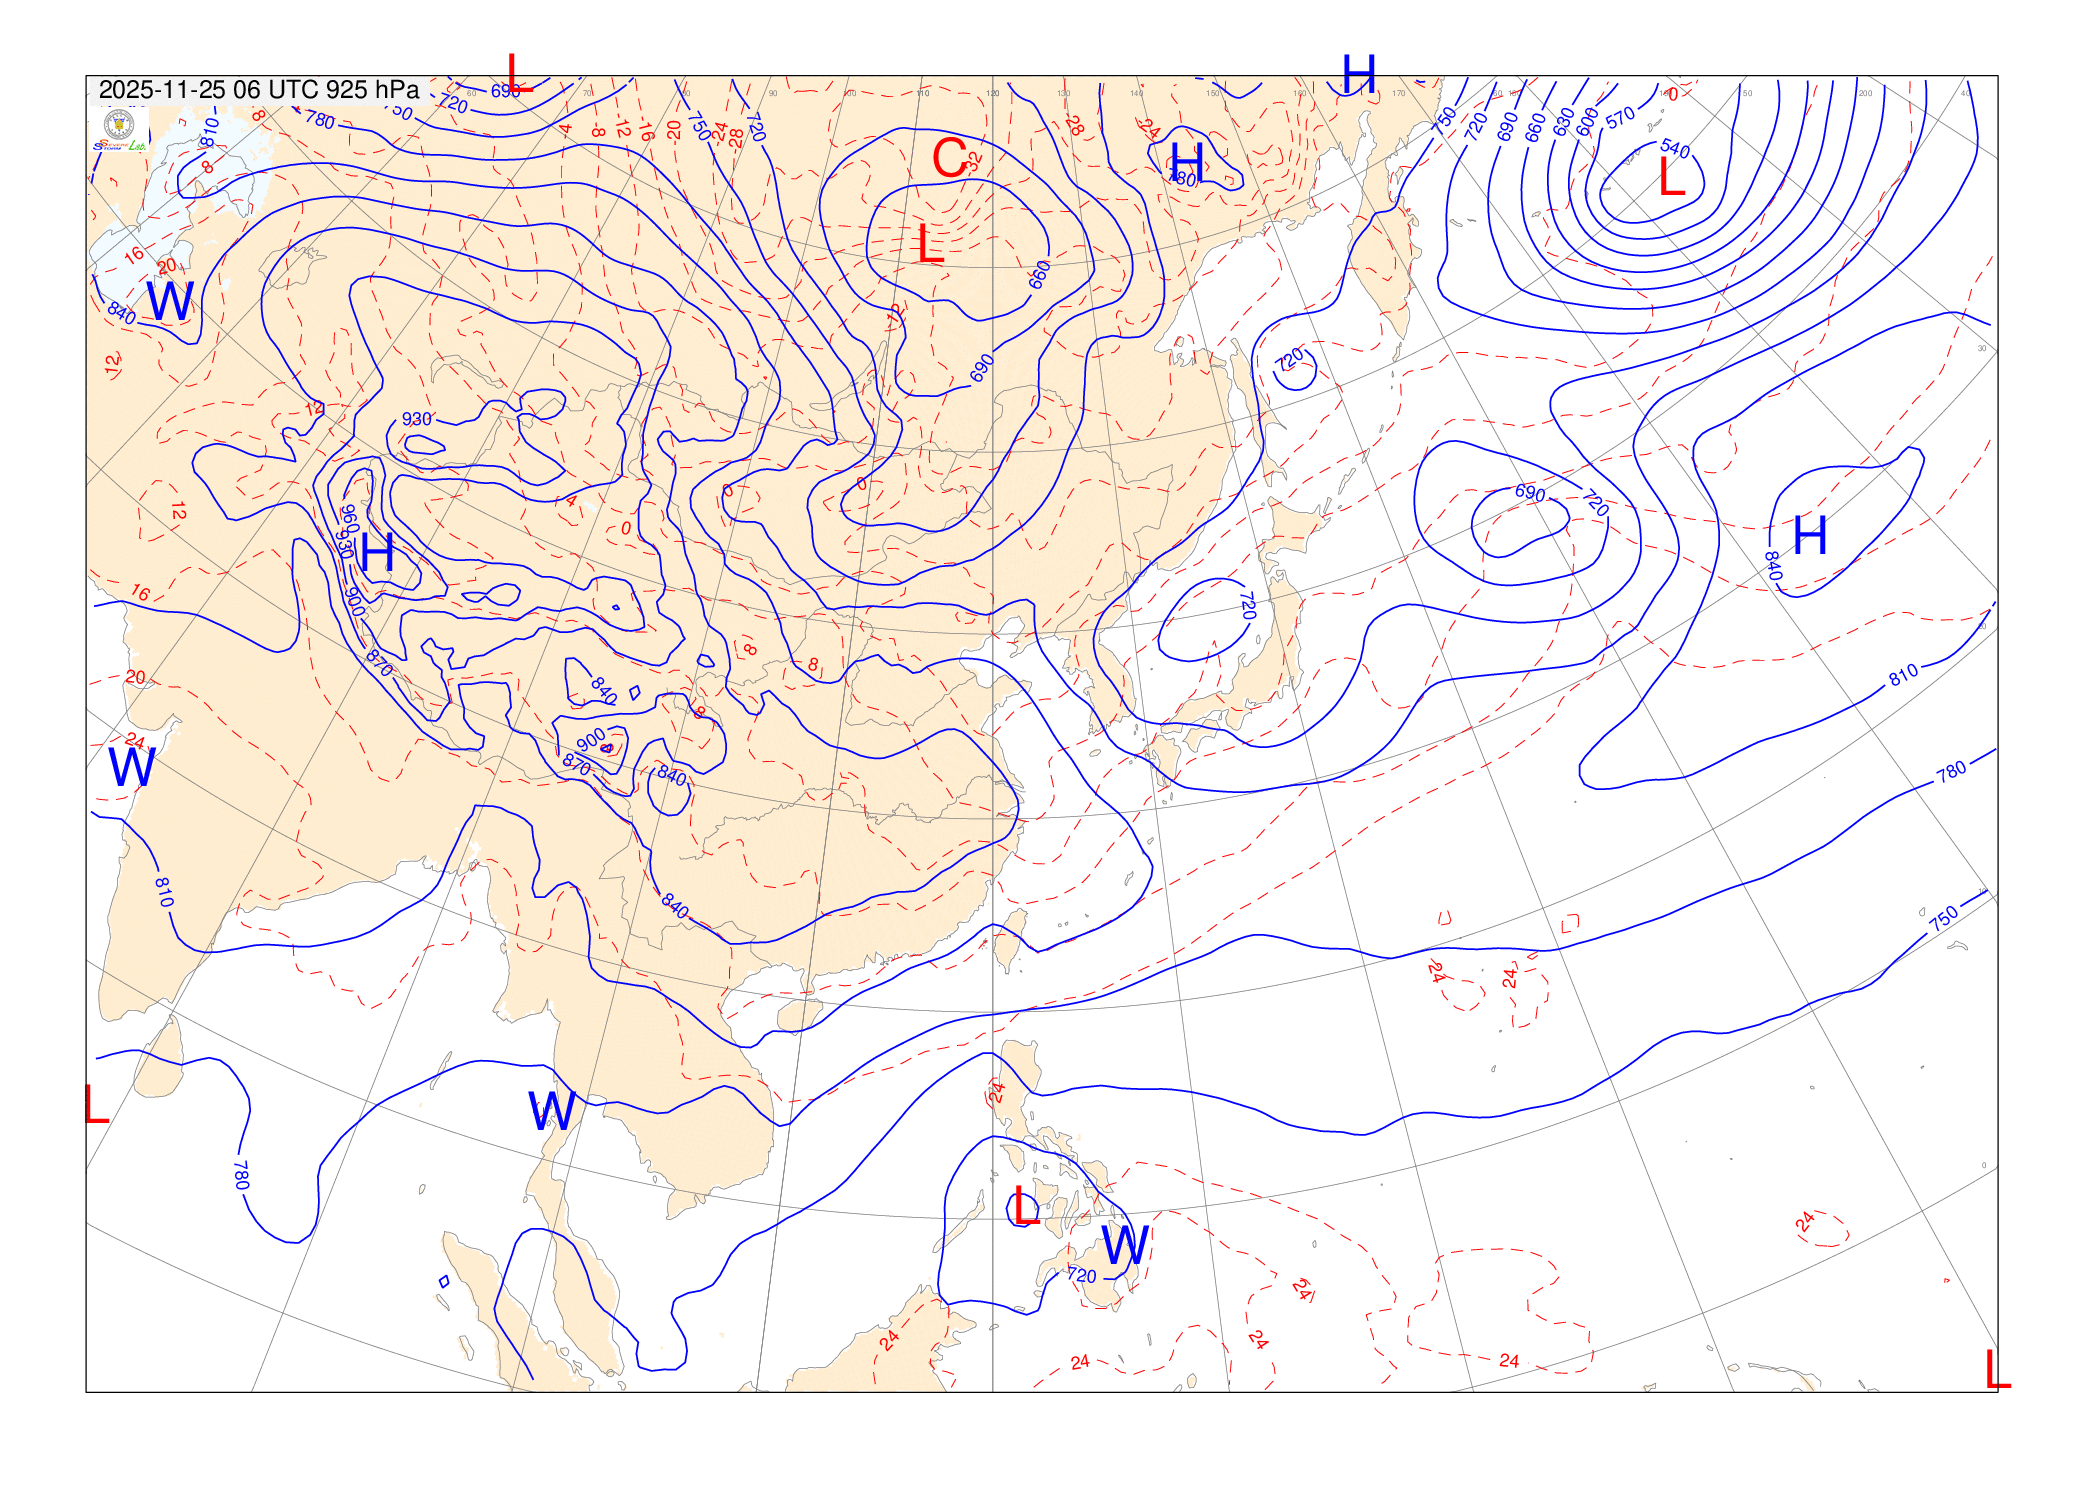Click the blue 960 contour label

pos(349,518)
